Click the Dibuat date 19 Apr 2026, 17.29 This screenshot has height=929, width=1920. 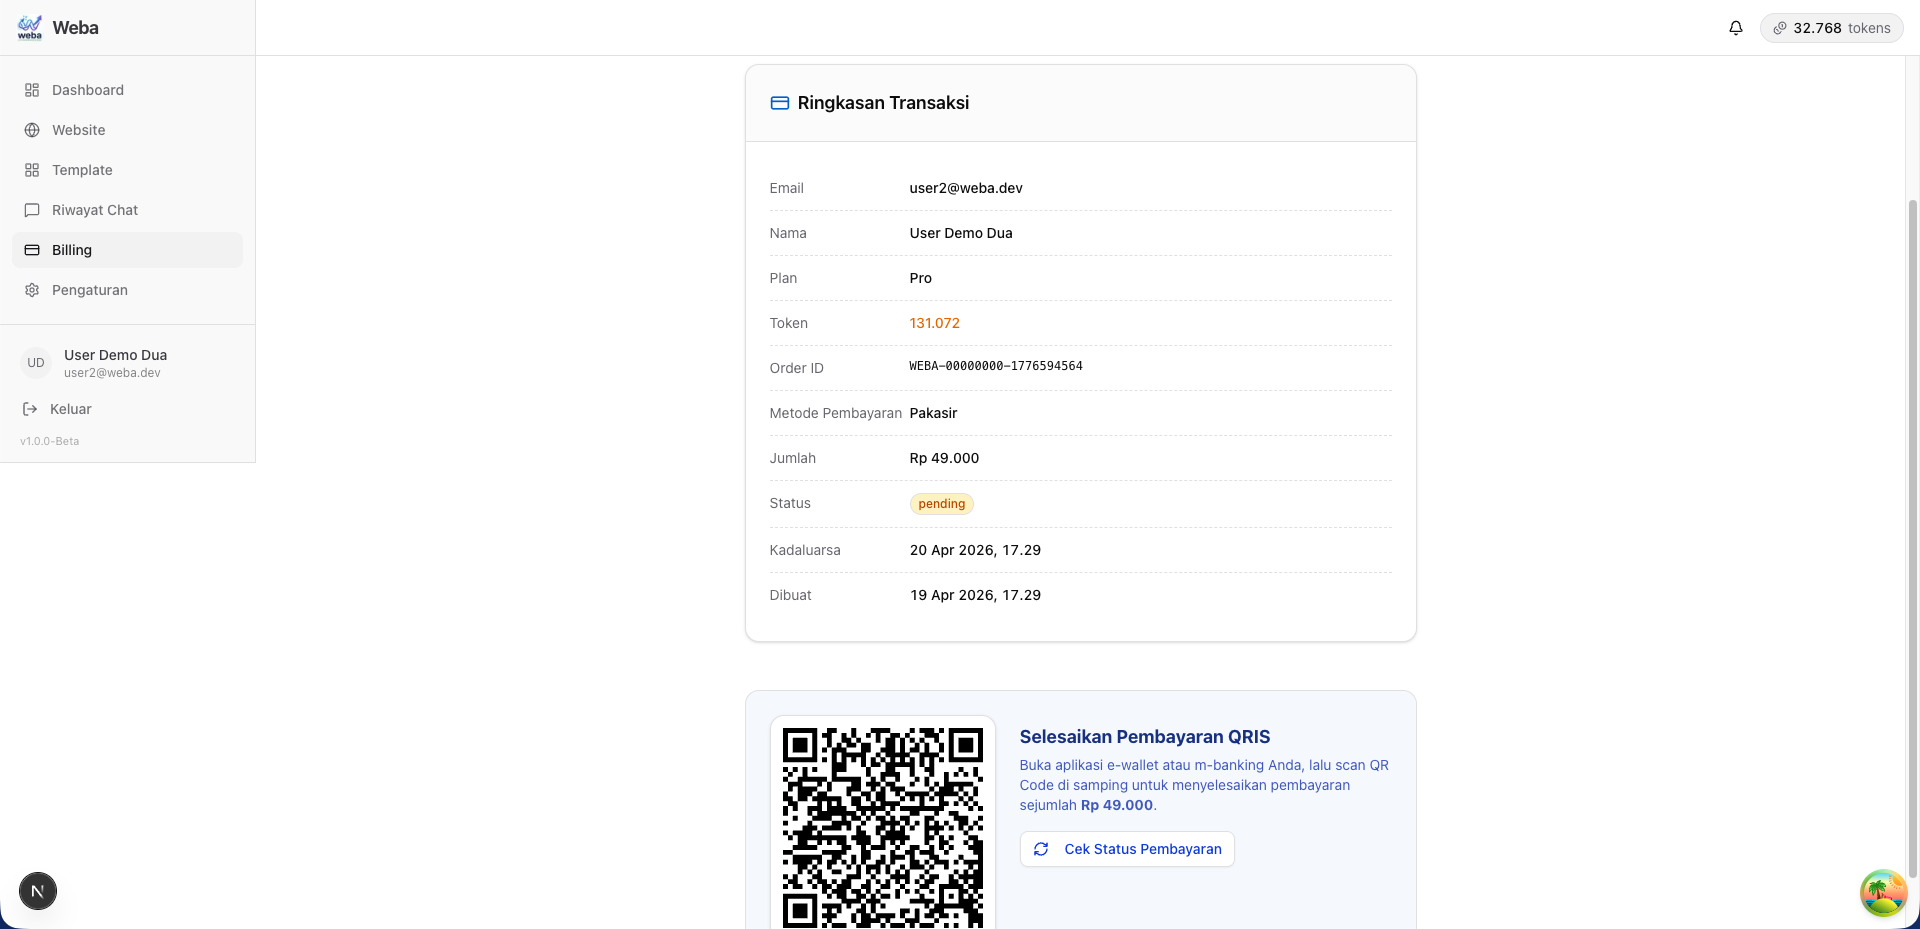976,595
